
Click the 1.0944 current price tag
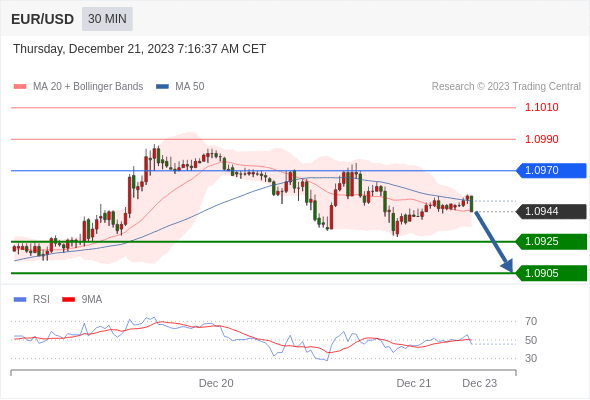(x=551, y=211)
